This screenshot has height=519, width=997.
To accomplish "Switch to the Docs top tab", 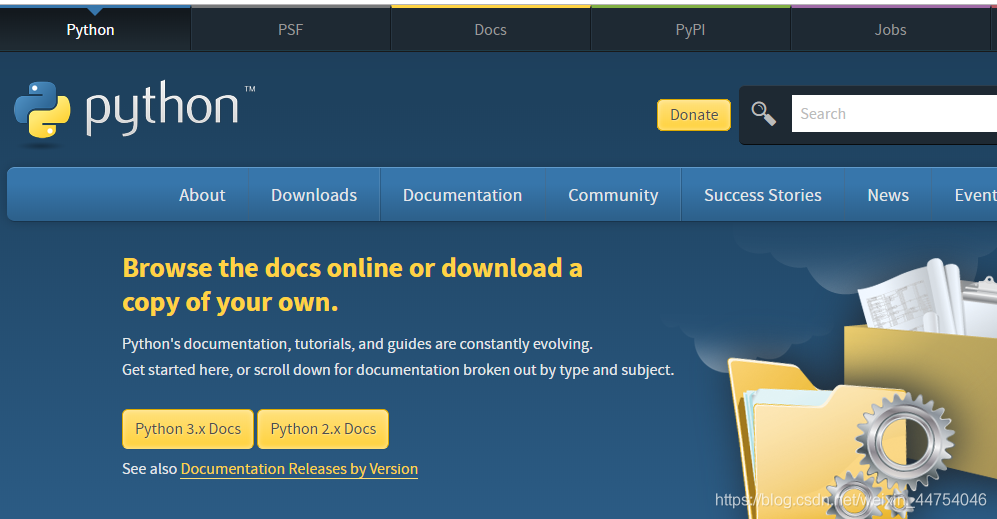I will [x=490, y=30].
